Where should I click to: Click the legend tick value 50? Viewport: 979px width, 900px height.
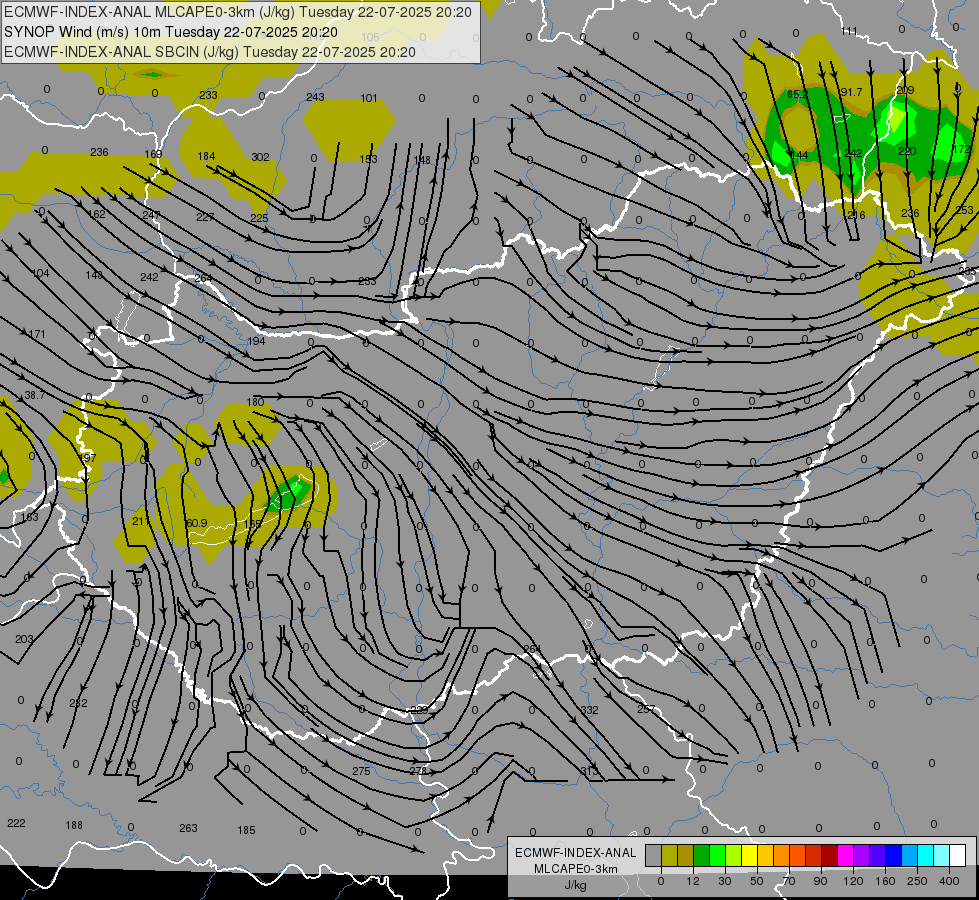757,881
